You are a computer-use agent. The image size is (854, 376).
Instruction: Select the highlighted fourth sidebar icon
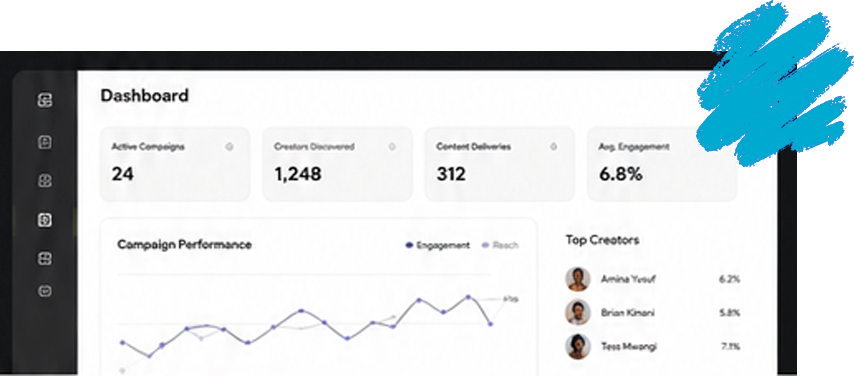click(x=45, y=220)
